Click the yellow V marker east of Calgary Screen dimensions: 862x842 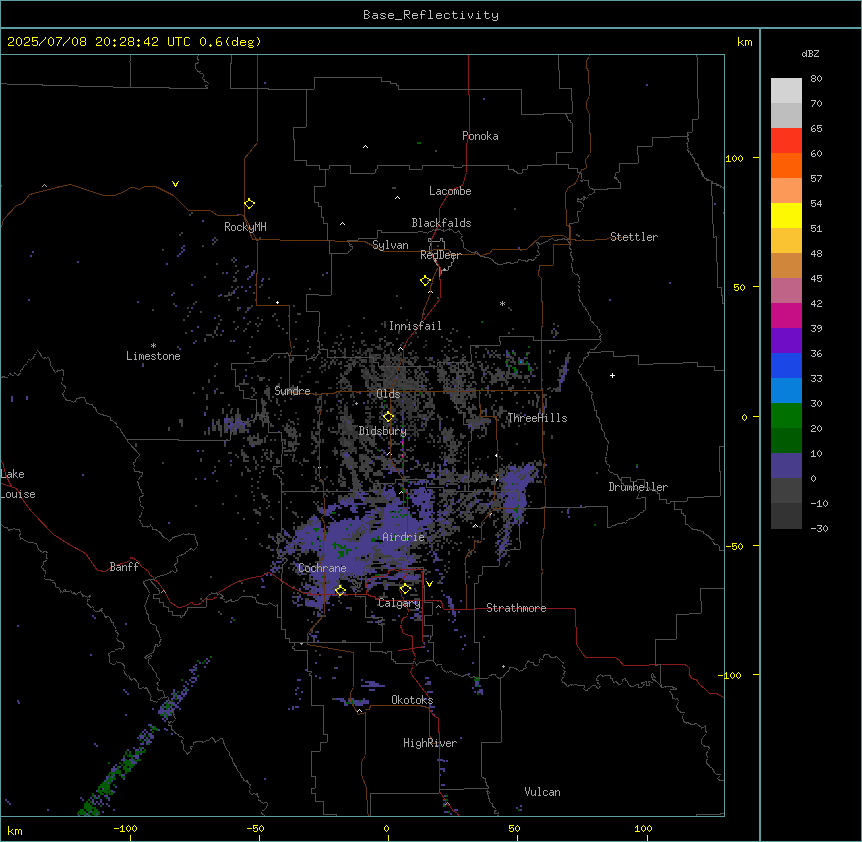click(429, 584)
